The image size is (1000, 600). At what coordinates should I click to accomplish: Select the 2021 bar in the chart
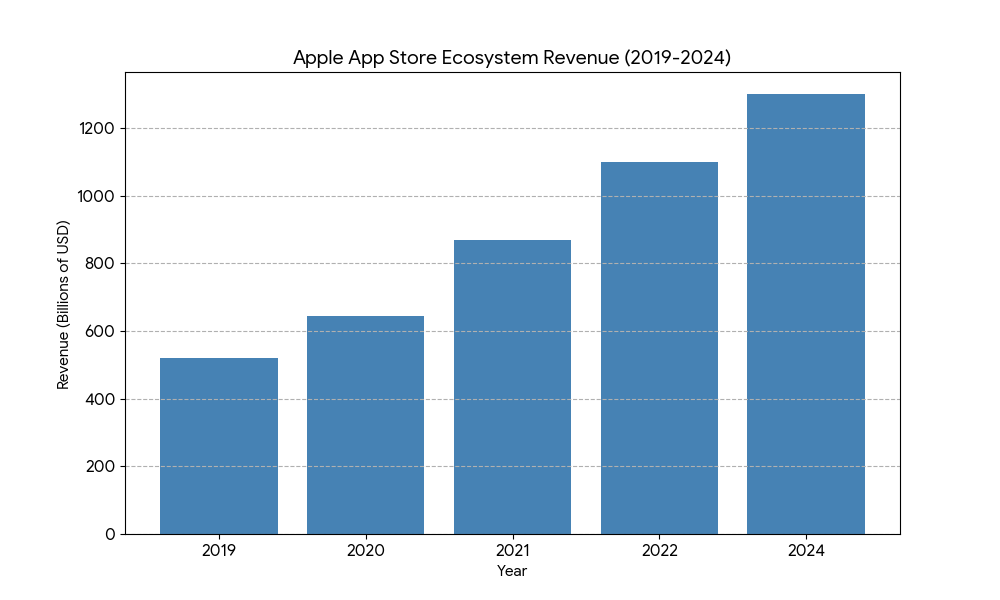click(x=512, y=387)
